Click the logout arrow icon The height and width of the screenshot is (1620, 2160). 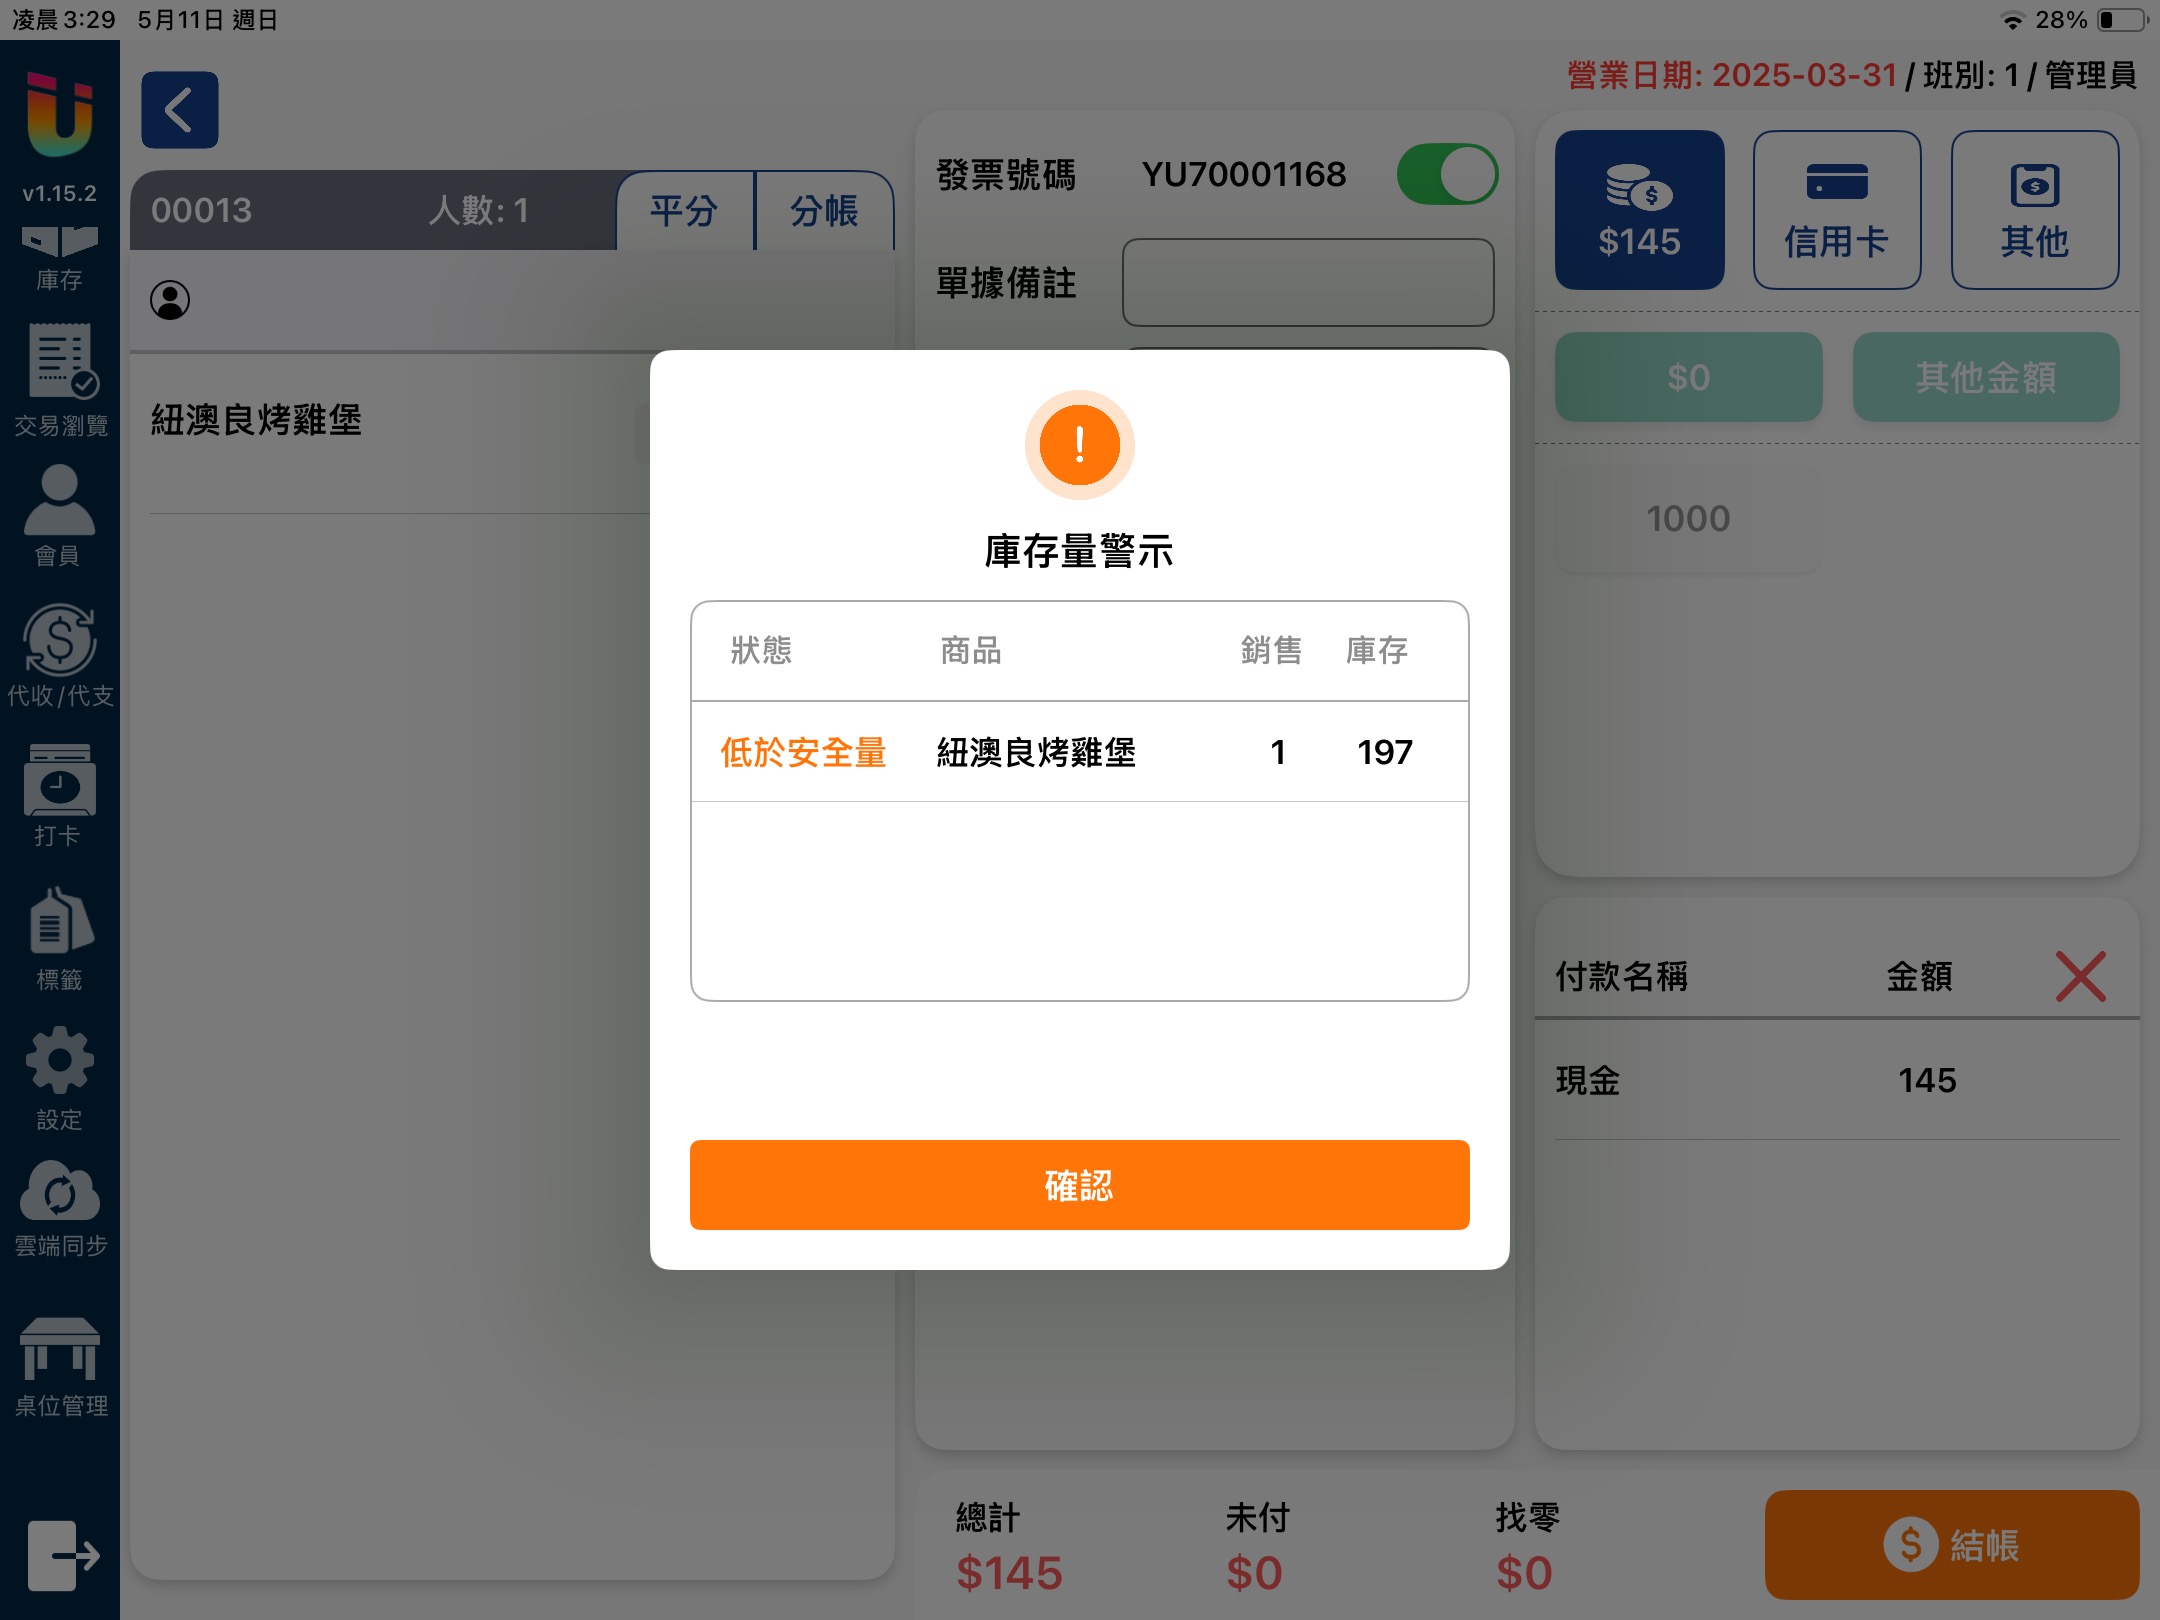pyautogui.click(x=62, y=1554)
